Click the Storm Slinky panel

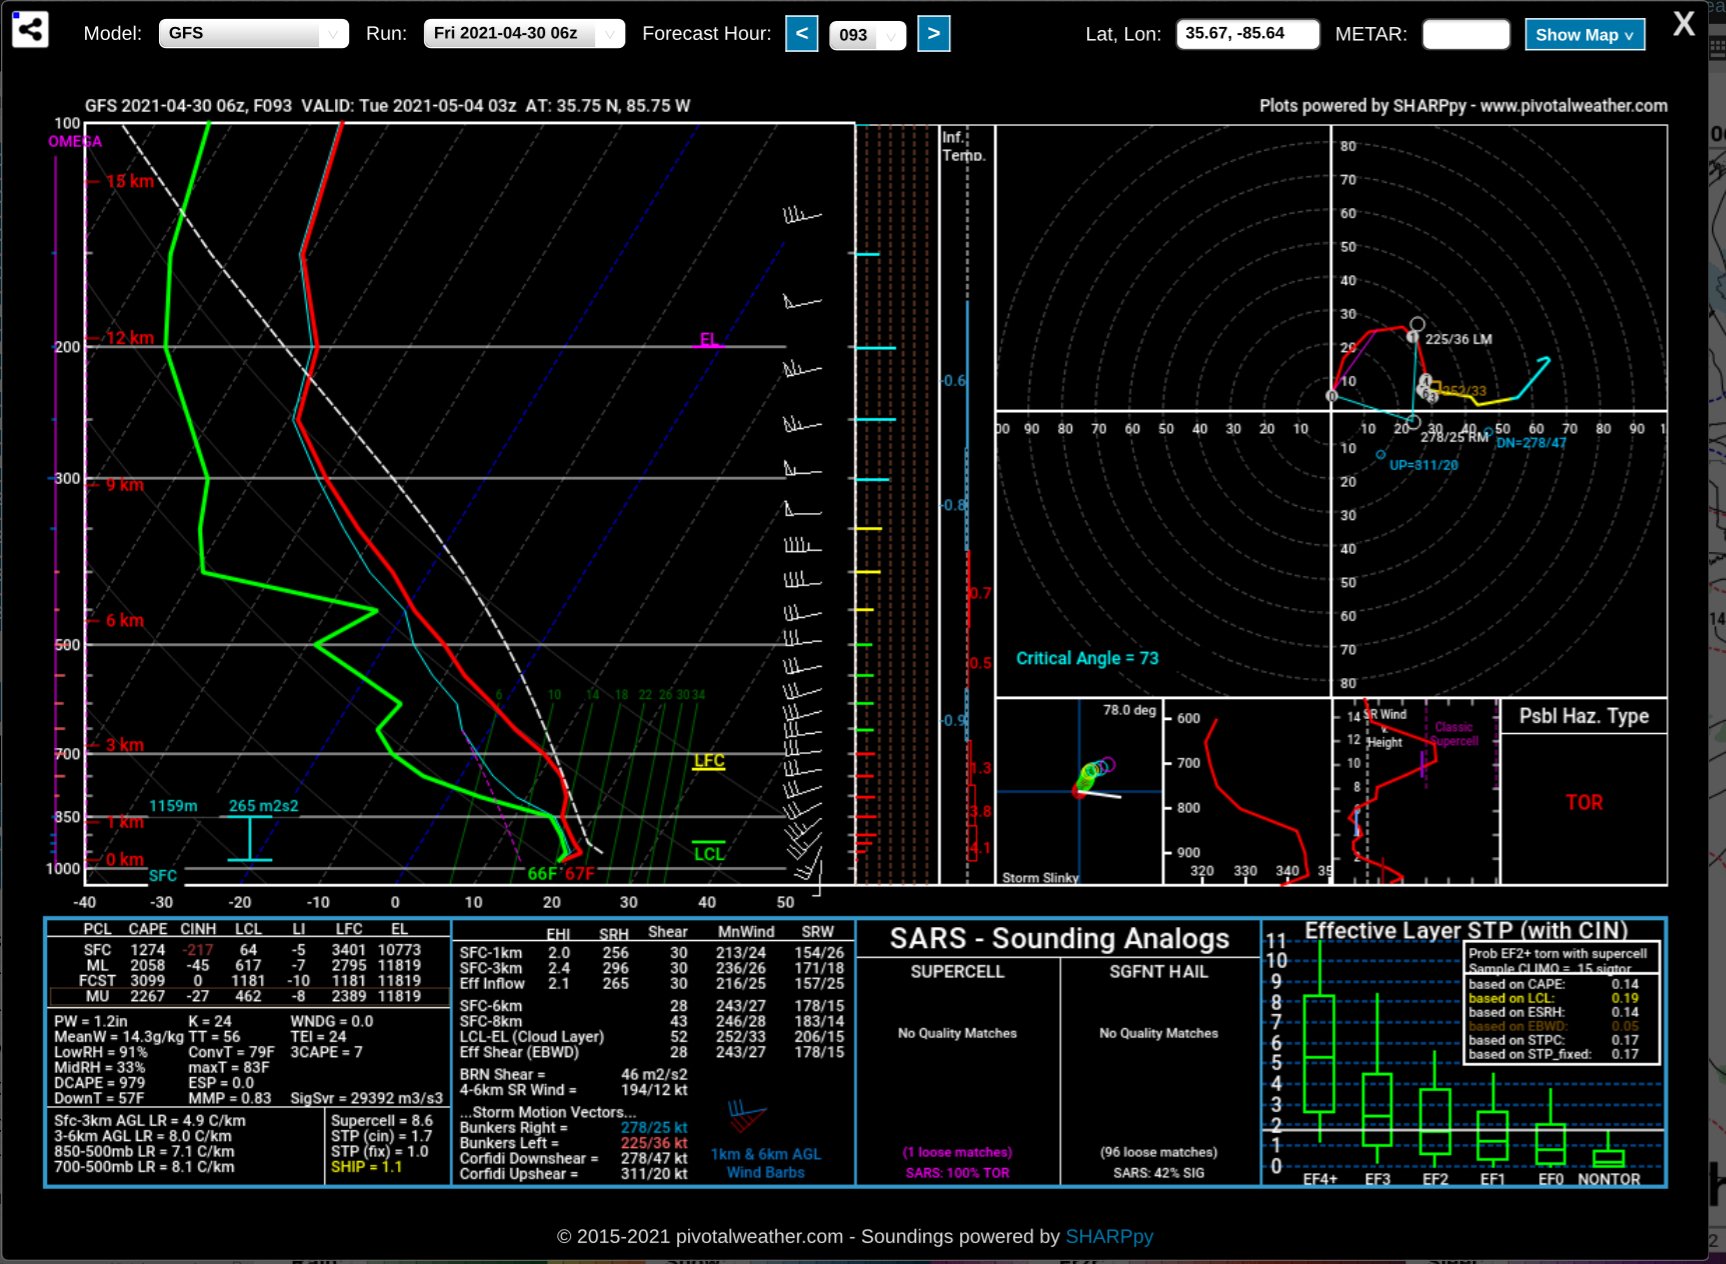click(x=1079, y=791)
